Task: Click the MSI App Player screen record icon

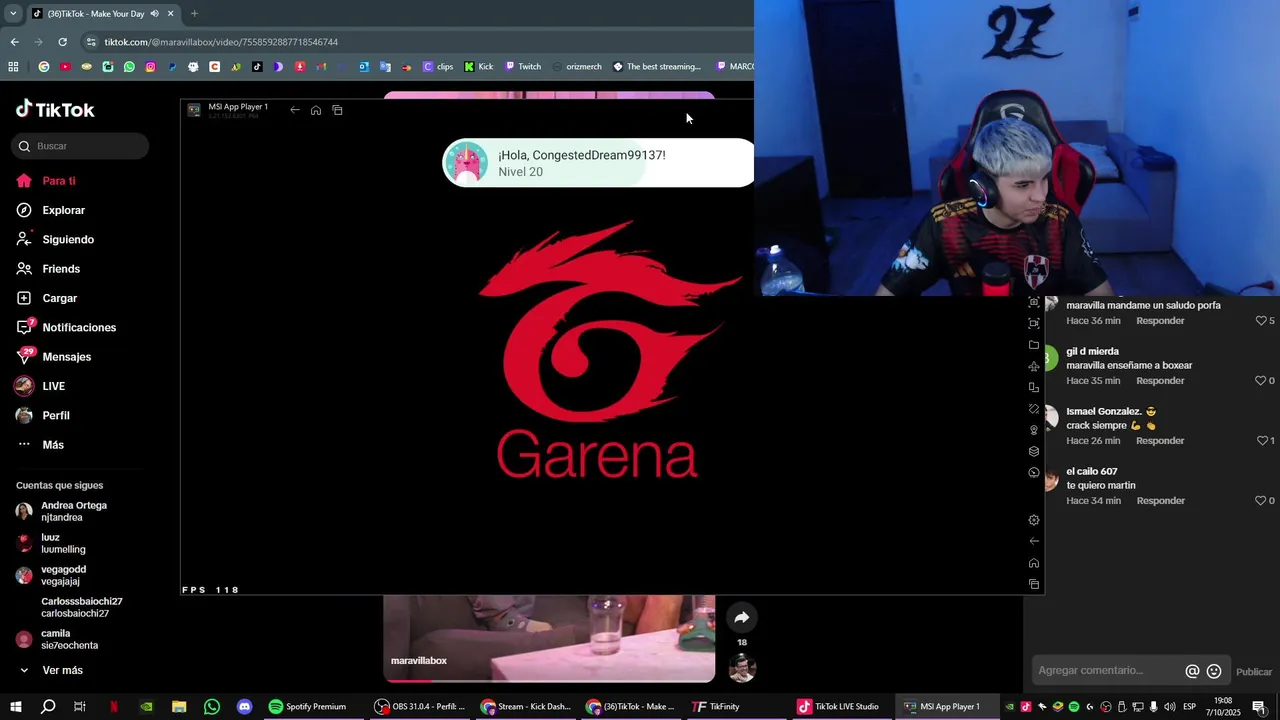Action: [1034, 323]
